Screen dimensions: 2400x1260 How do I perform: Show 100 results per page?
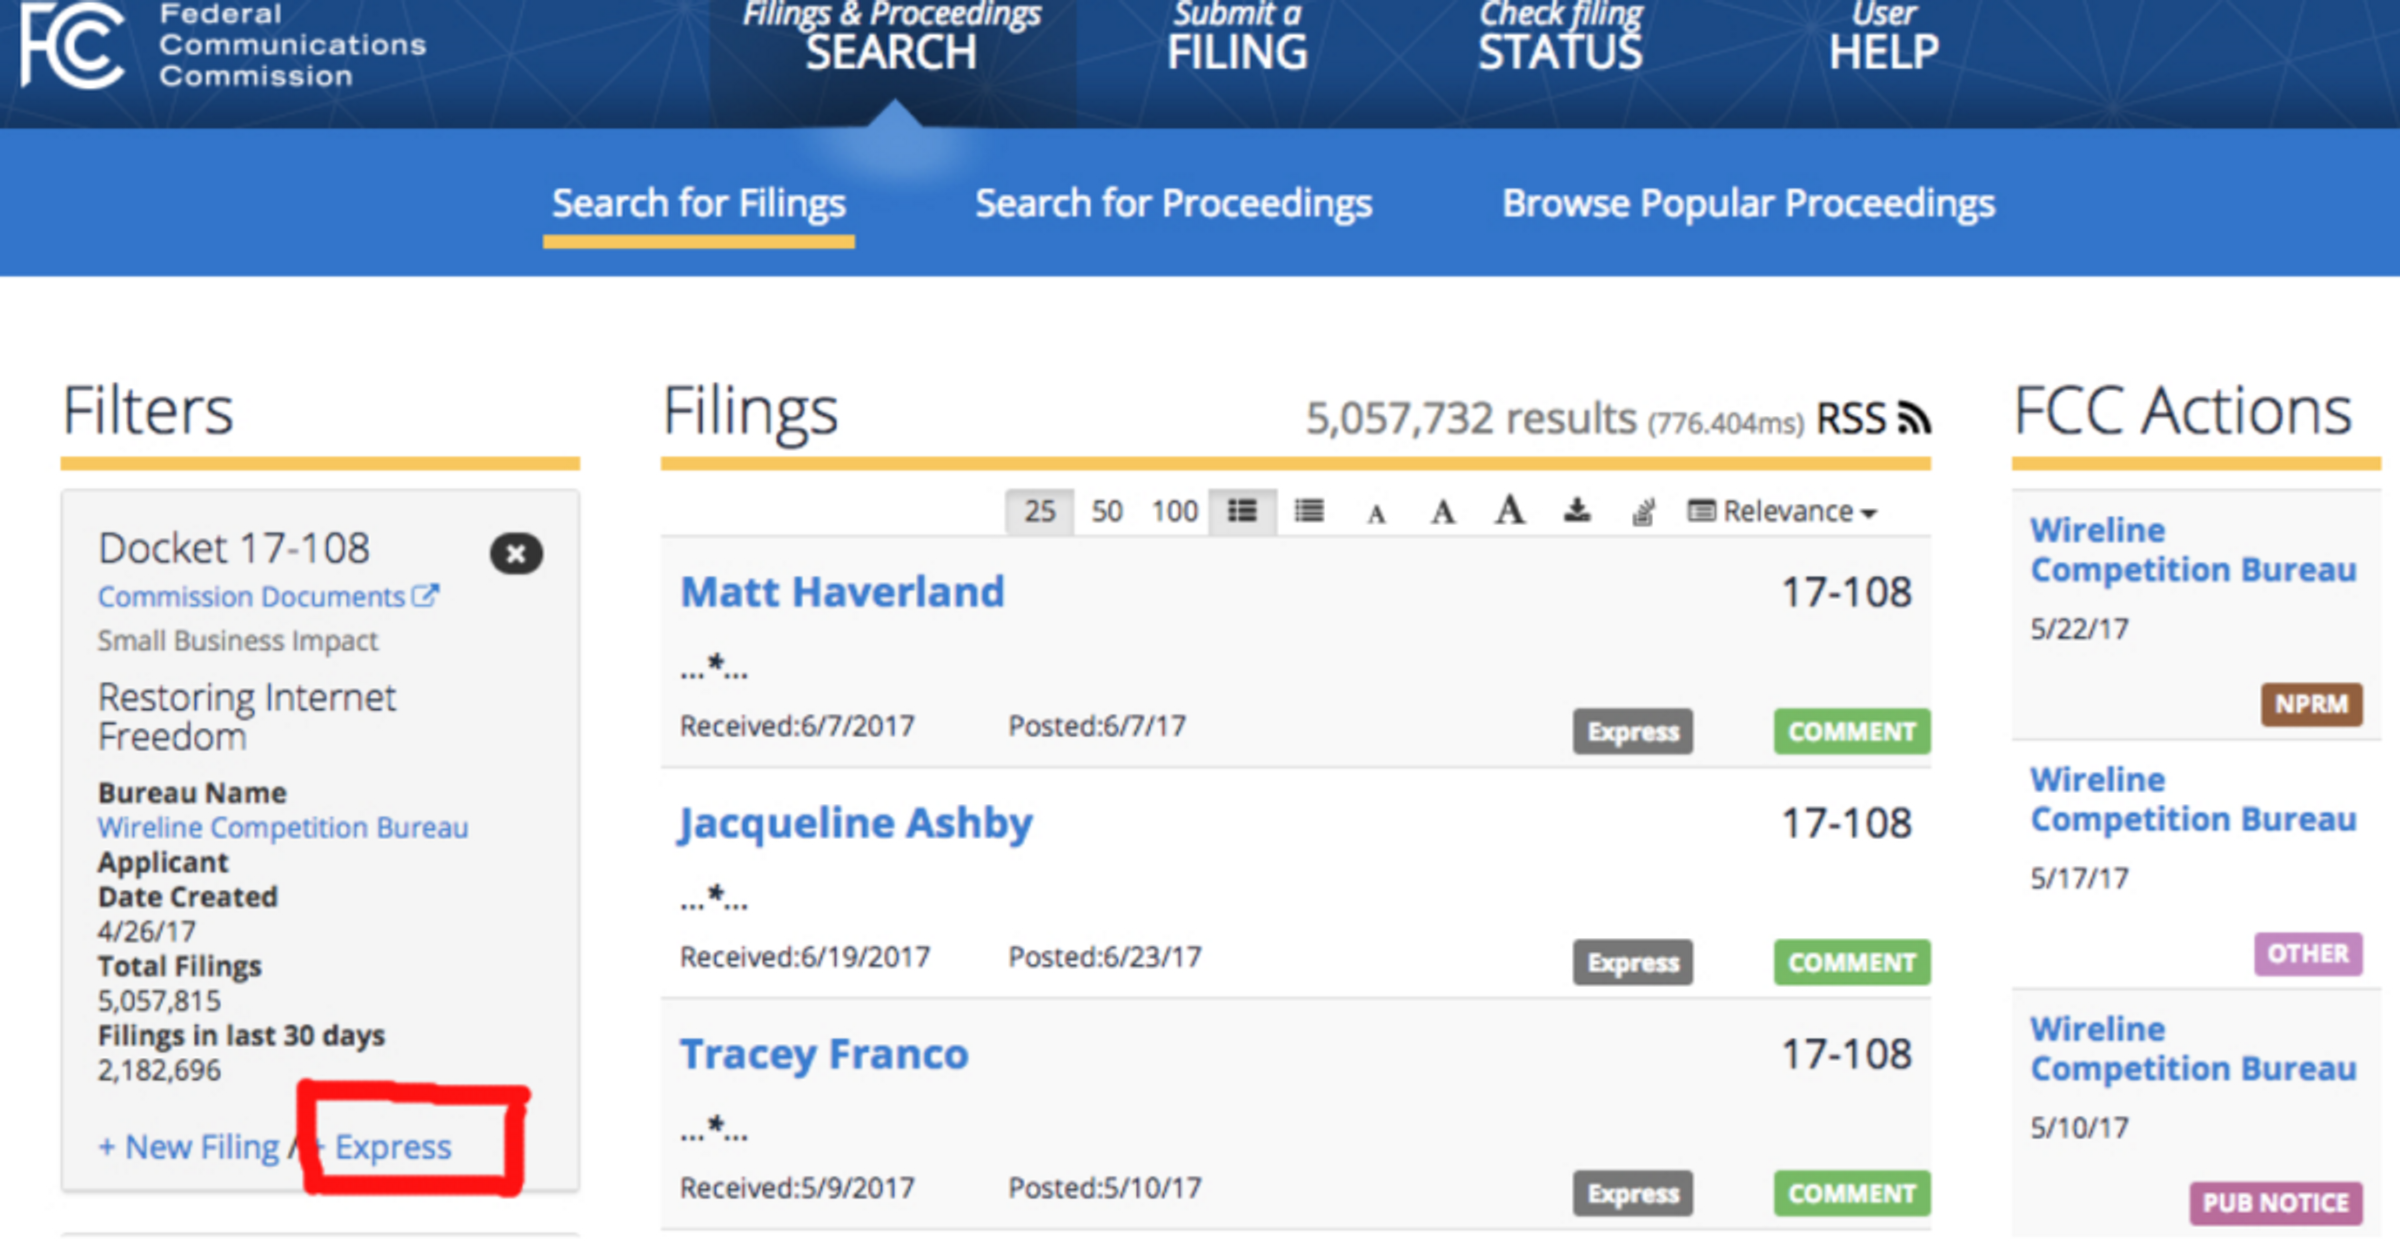point(1174,511)
